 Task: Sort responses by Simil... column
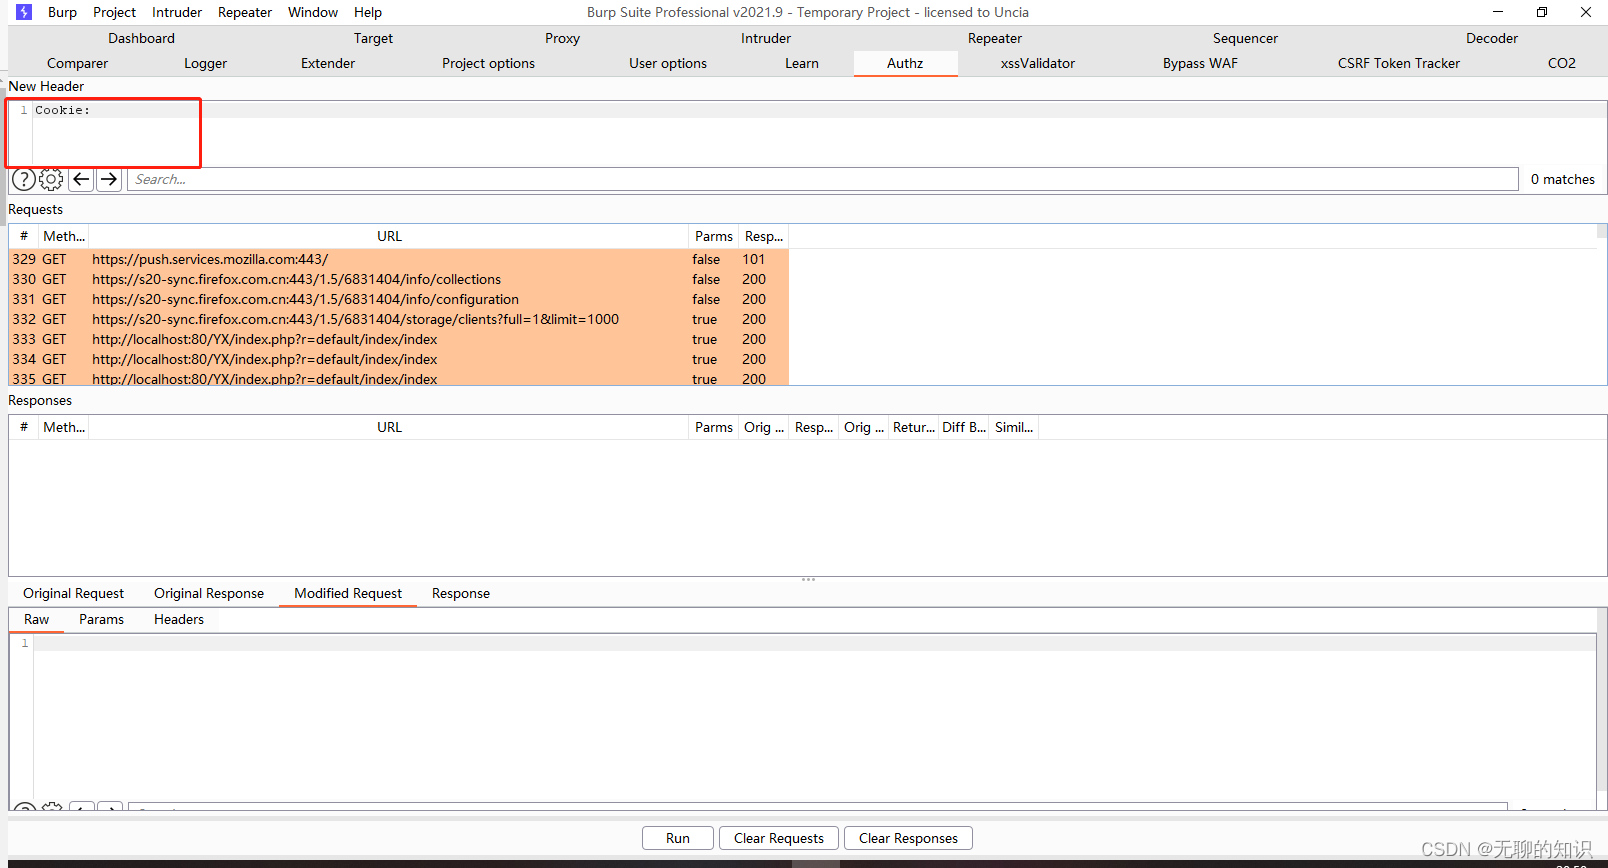1014,427
